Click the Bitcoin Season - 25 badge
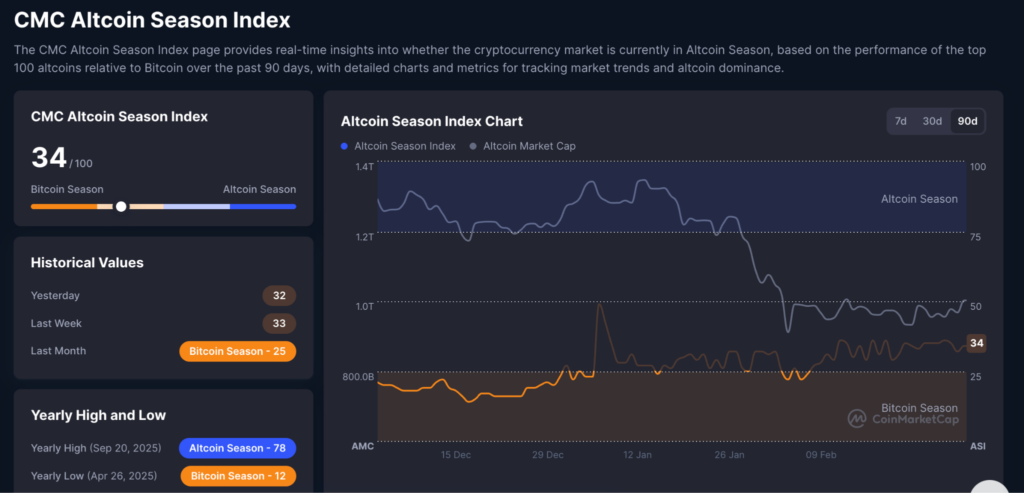Image resolution: width=1024 pixels, height=493 pixels. [237, 351]
